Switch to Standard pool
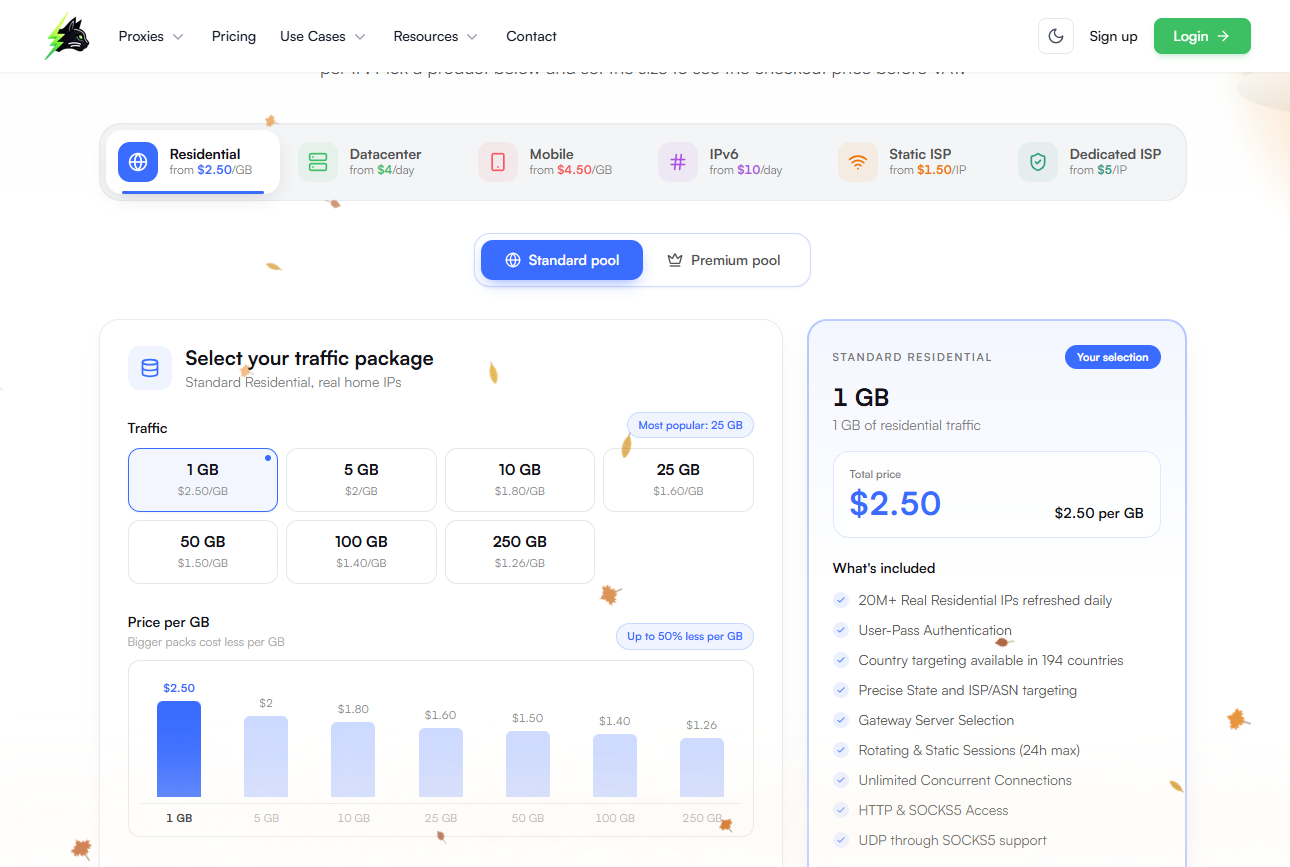The height and width of the screenshot is (867, 1290). tap(562, 260)
